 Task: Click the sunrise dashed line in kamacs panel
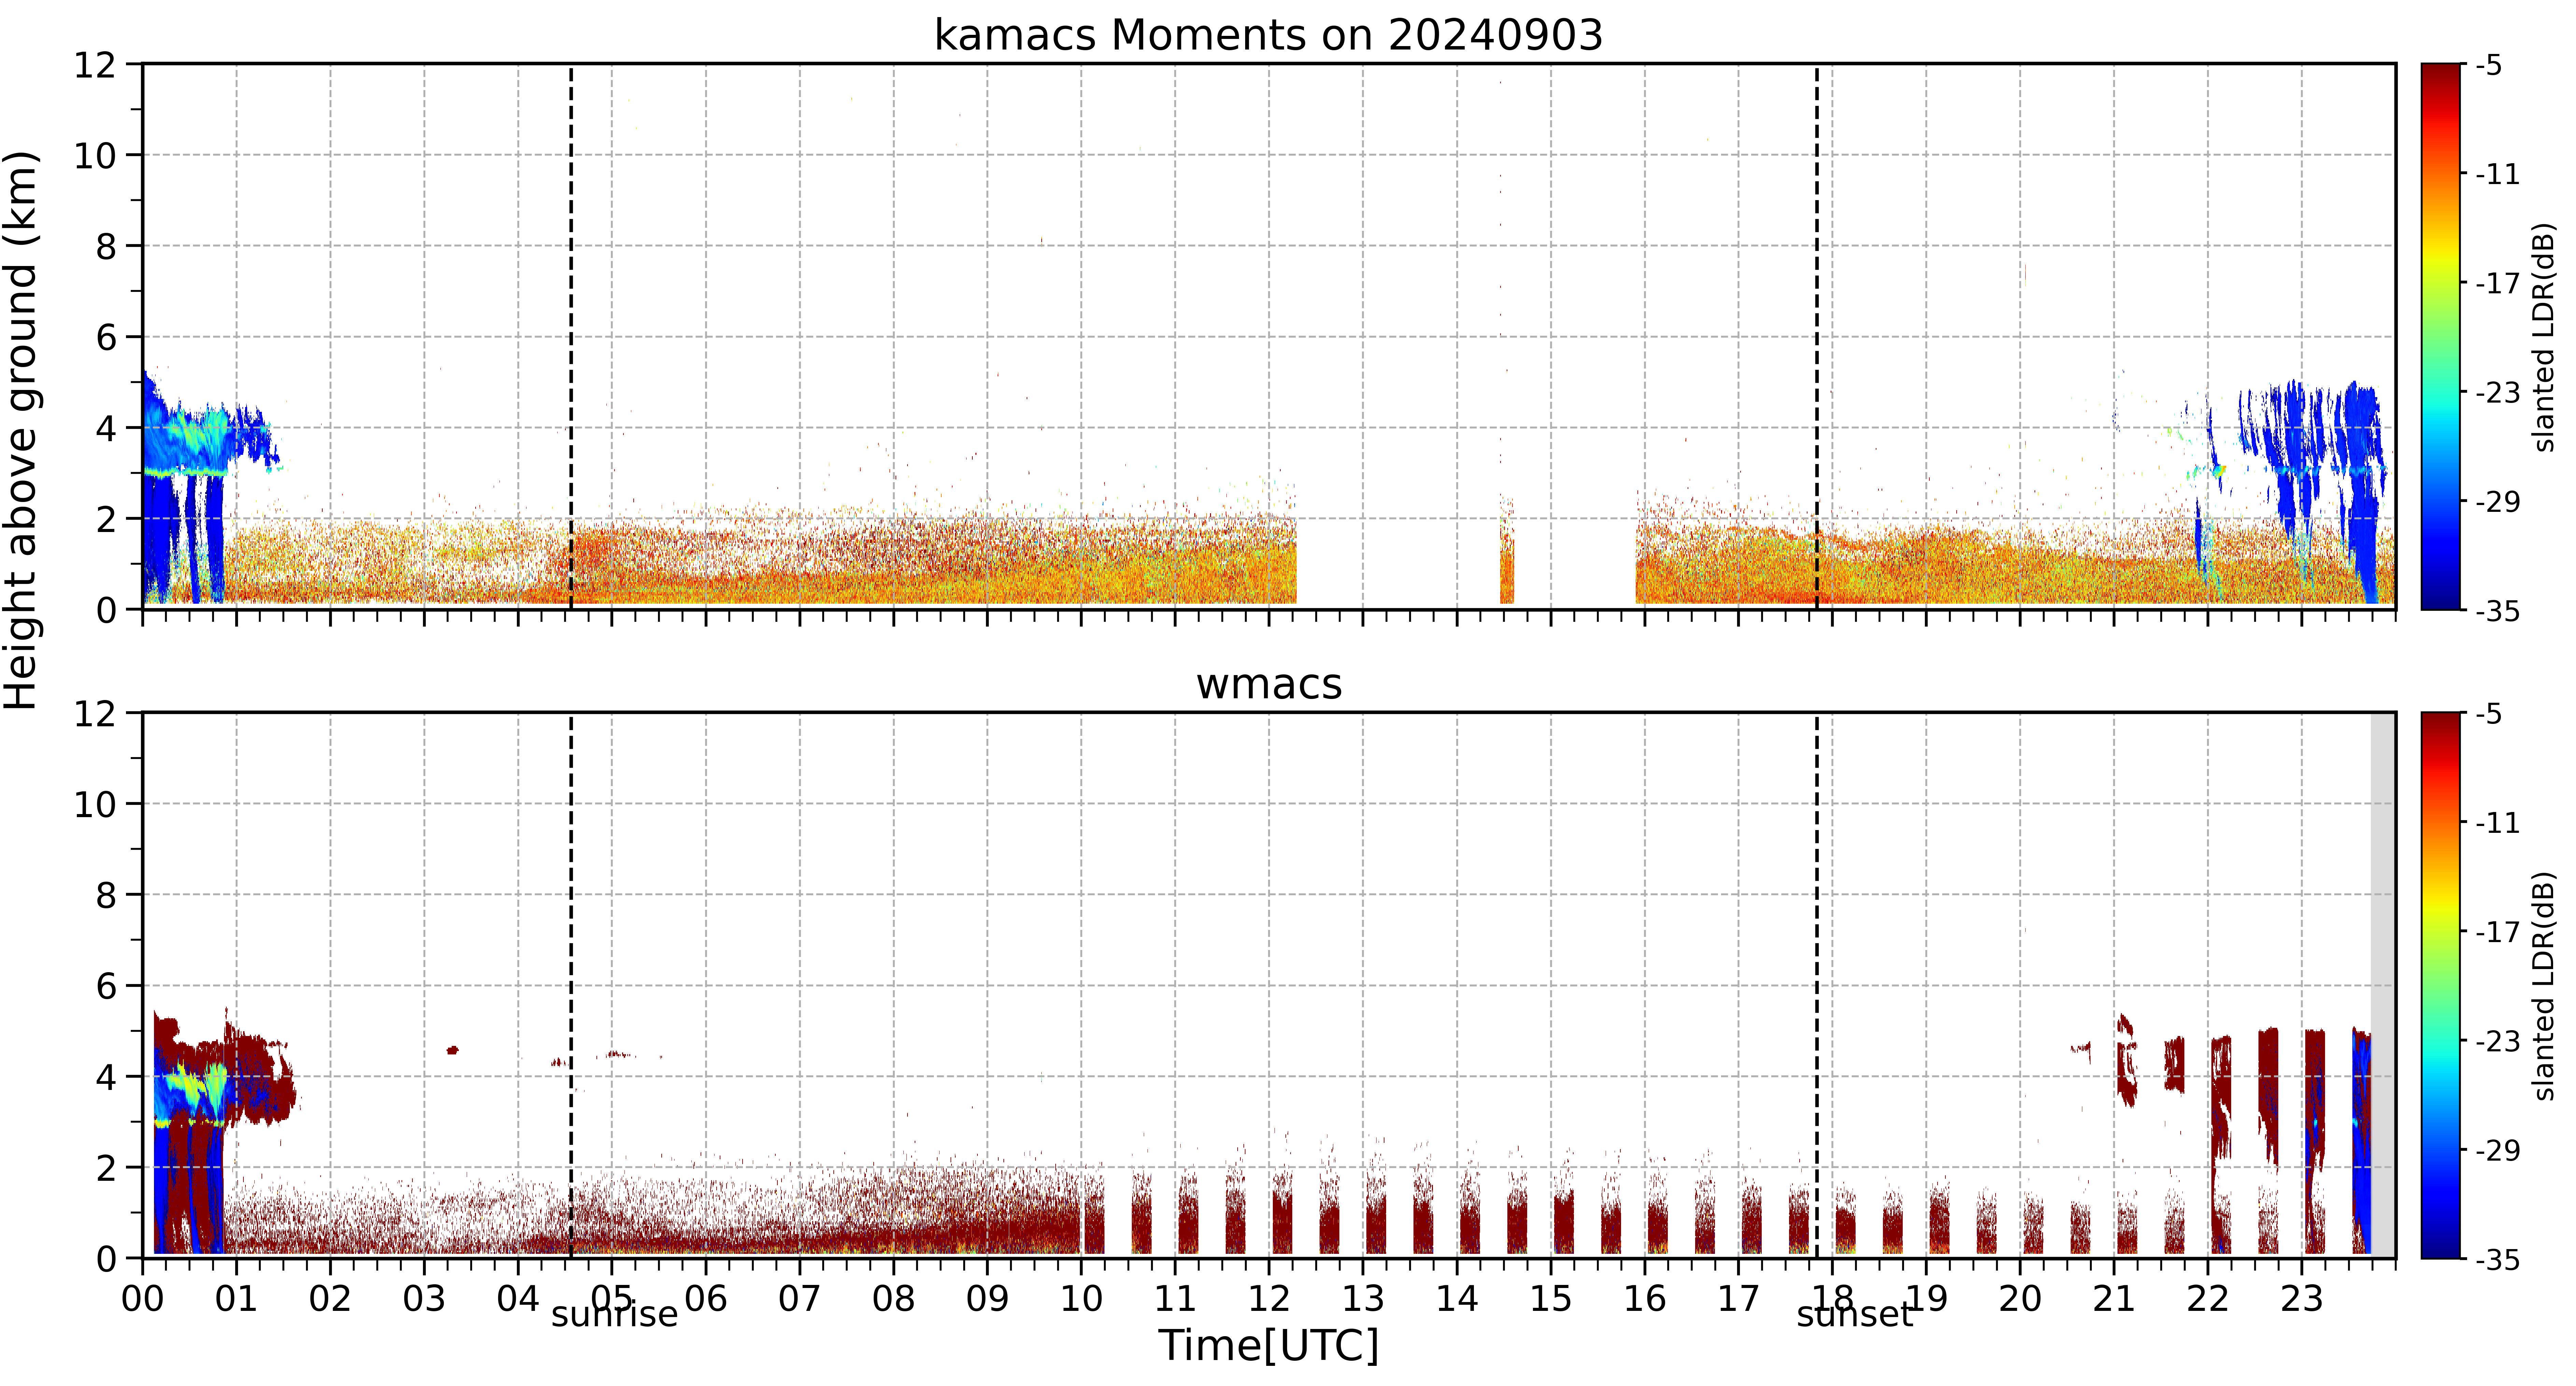[571, 337]
